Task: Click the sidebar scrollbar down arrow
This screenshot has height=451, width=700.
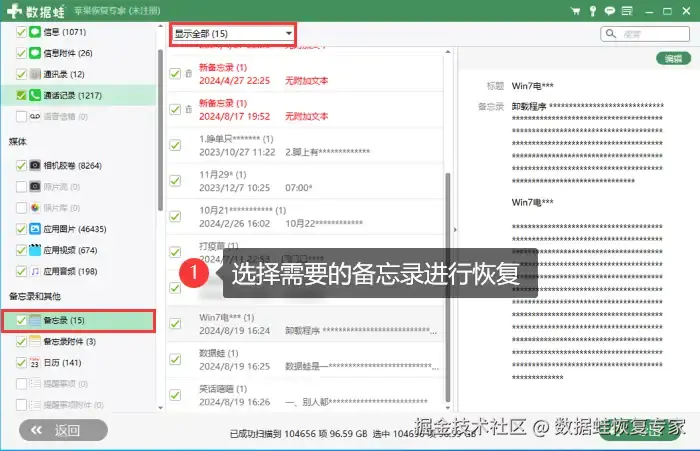Action: coord(160,408)
